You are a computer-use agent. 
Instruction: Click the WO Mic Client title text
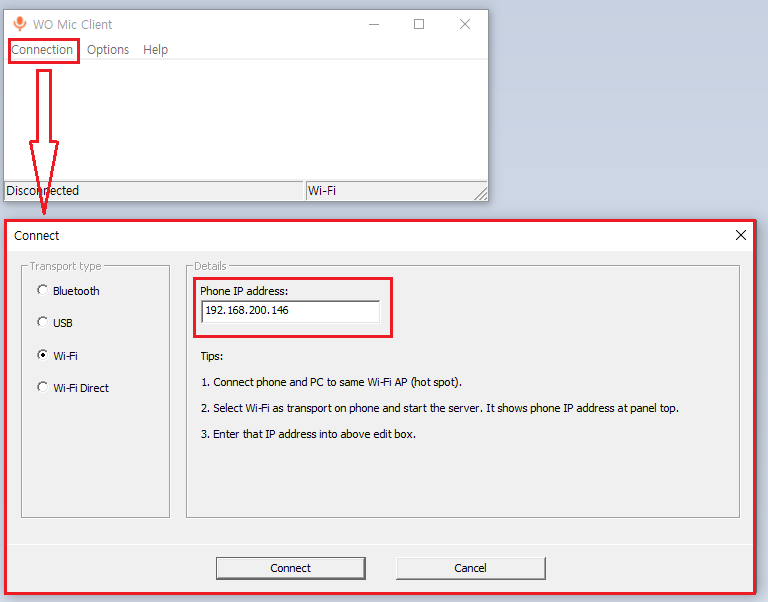pyautogui.click(x=72, y=24)
